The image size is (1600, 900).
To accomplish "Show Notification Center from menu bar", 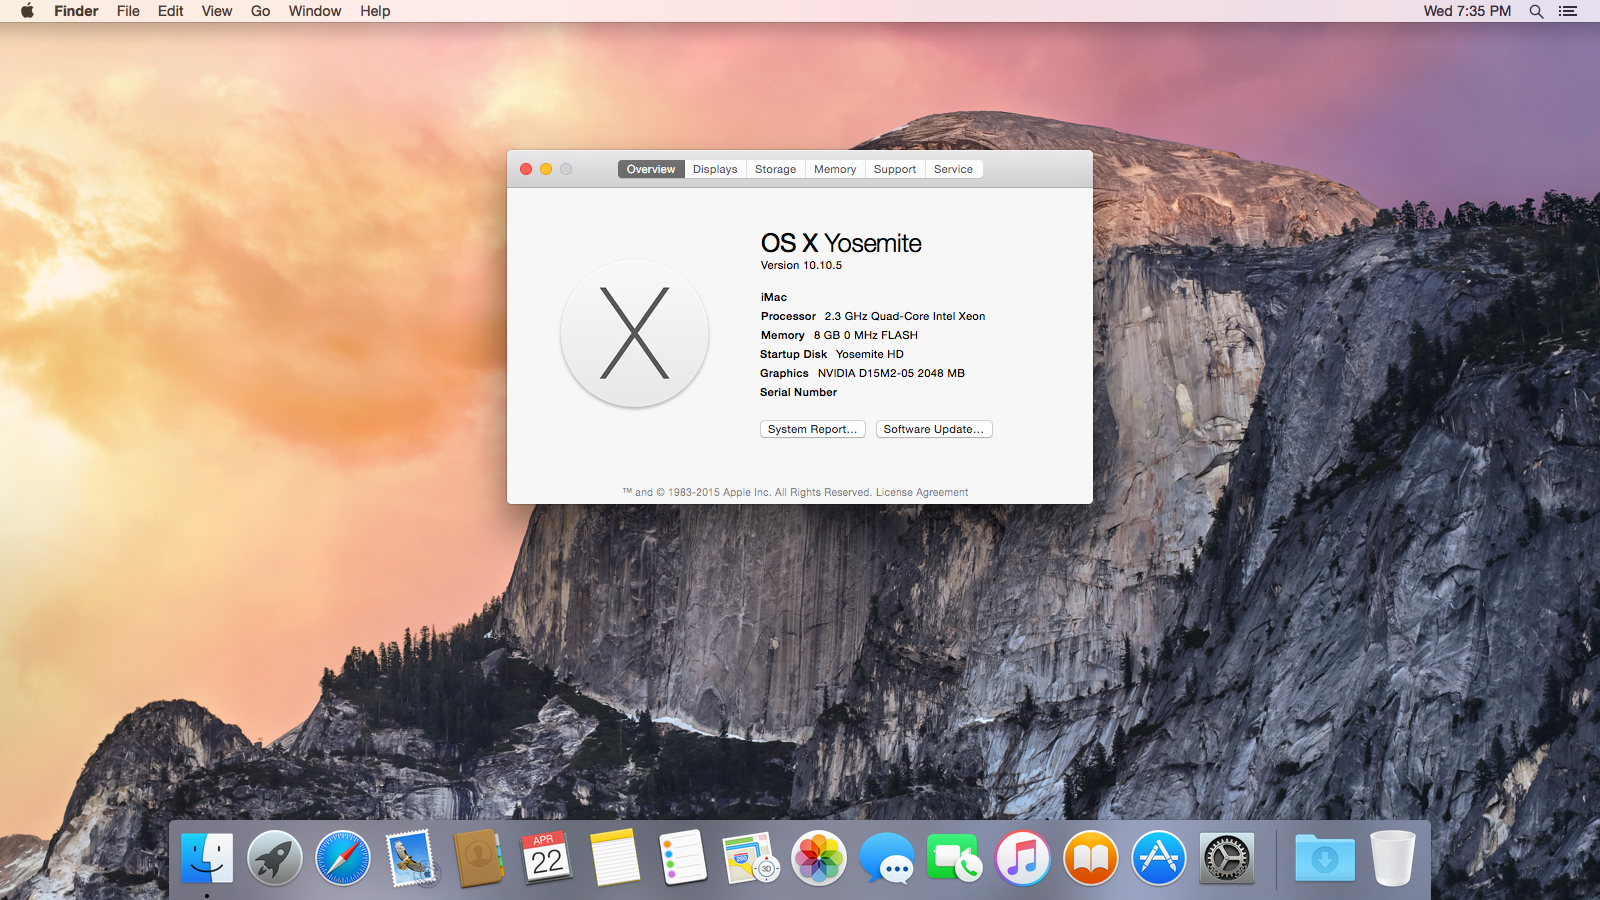I will pyautogui.click(x=1568, y=11).
